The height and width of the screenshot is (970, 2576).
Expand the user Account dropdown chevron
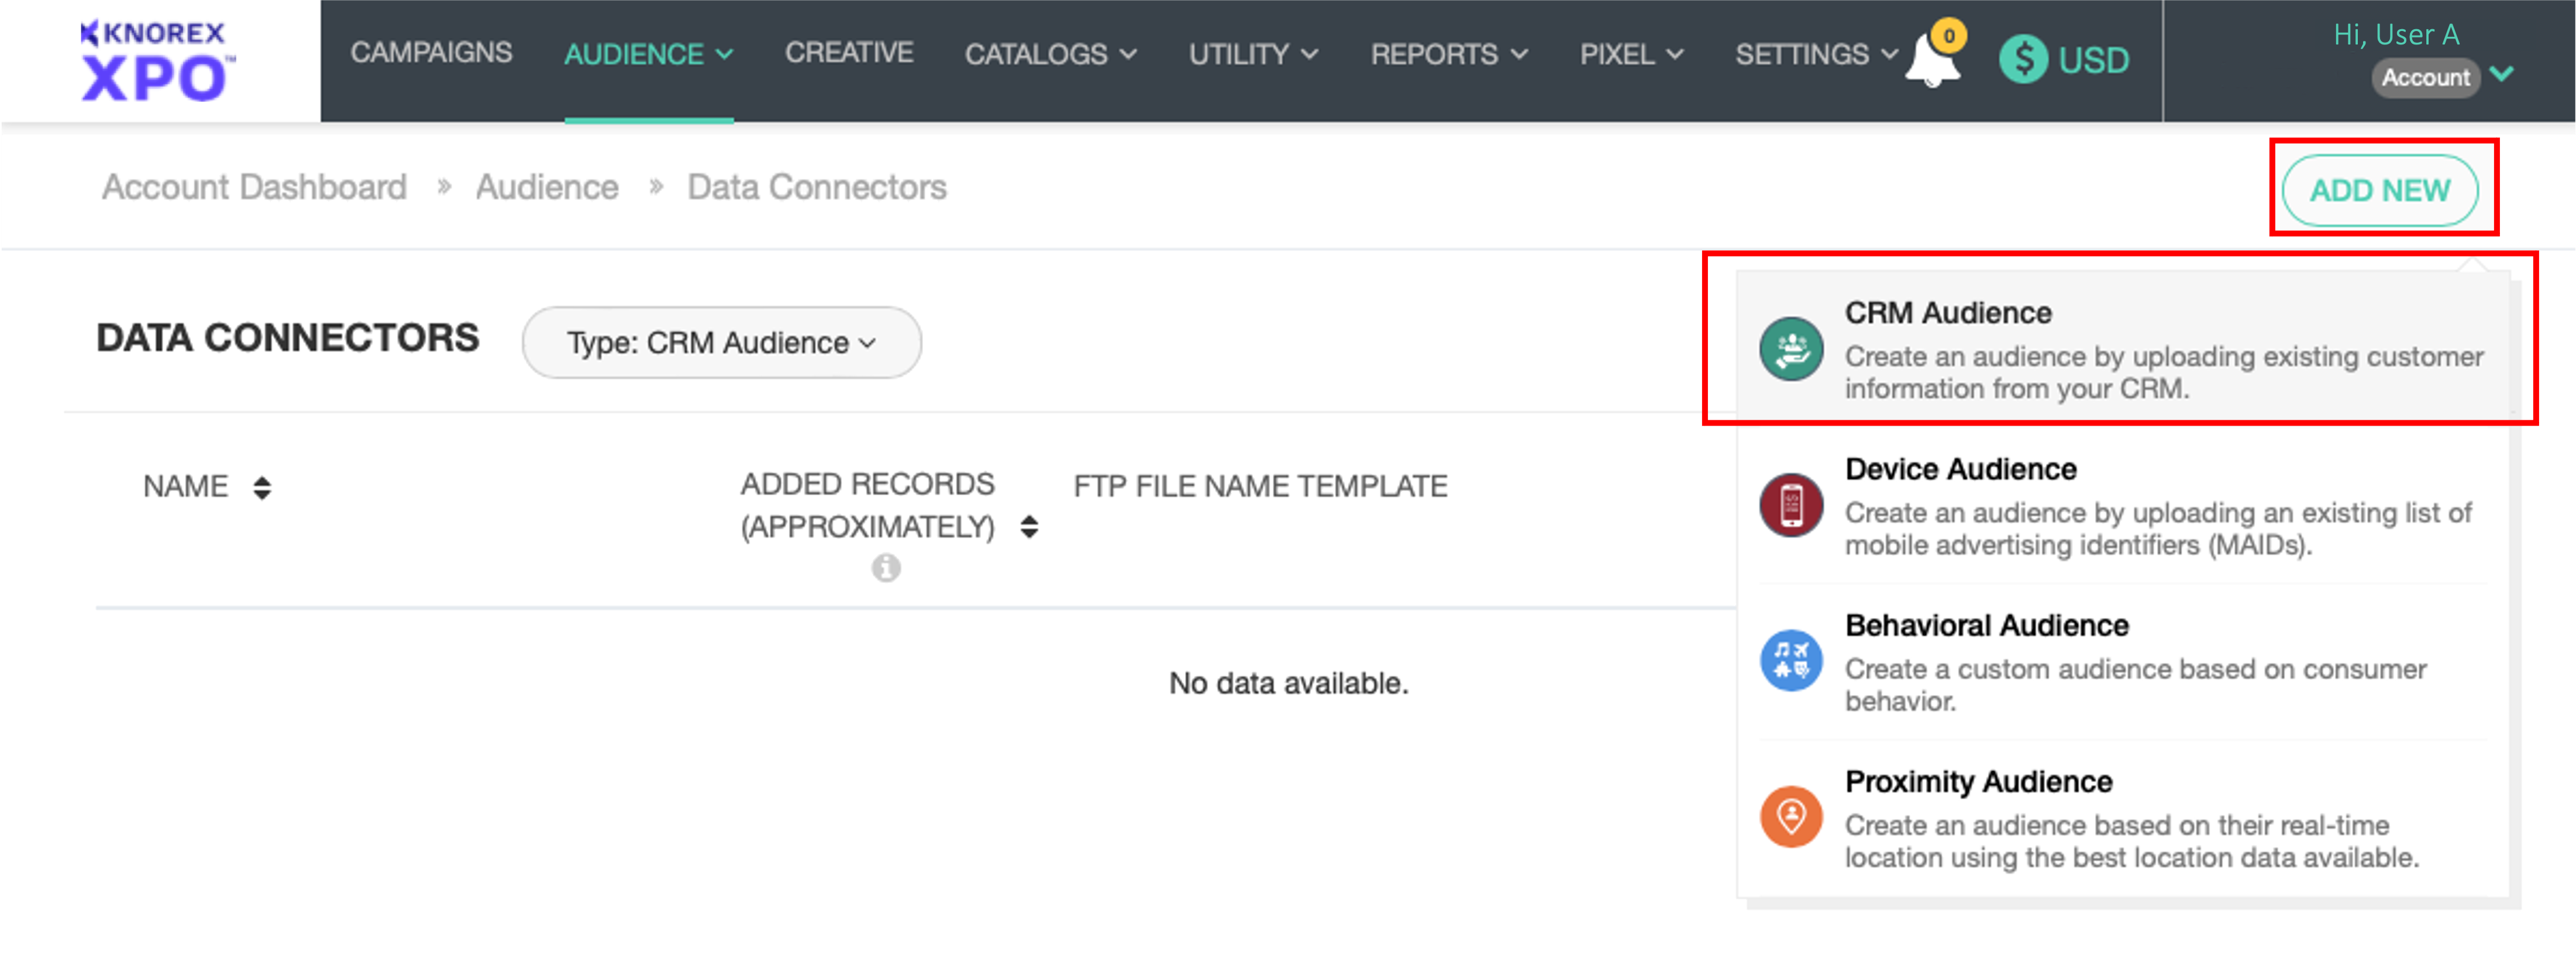(x=2501, y=75)
